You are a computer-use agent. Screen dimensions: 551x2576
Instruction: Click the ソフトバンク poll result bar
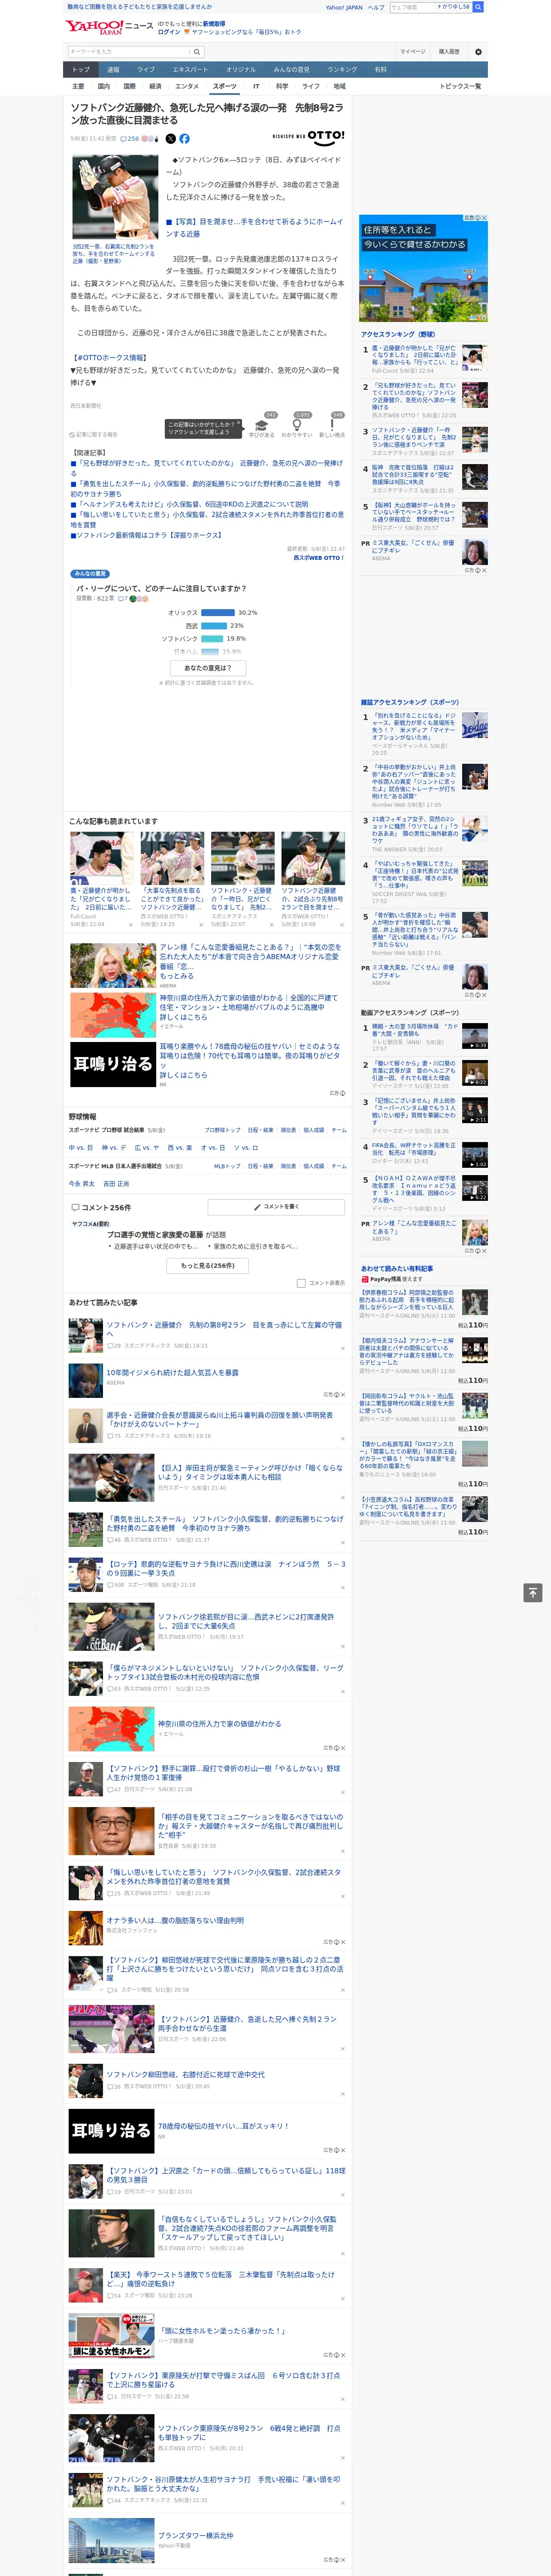212,639
